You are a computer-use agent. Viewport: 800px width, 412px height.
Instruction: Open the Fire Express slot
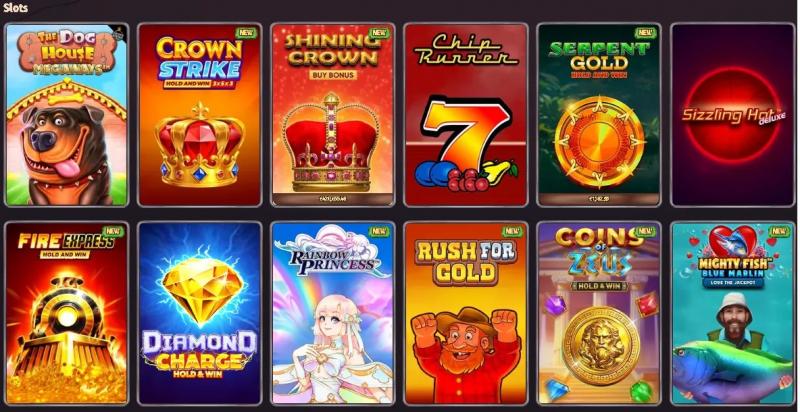tap(66, 314)
